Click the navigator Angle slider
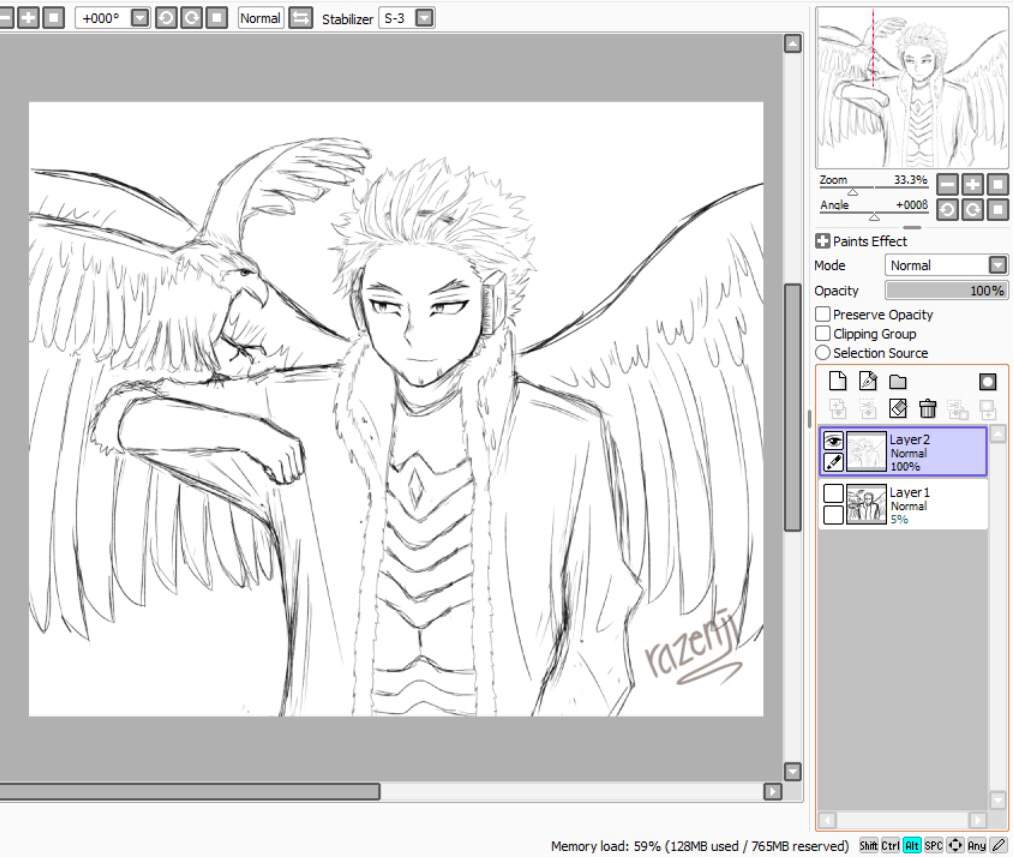Image resolution: width=1014 pixels, height=857 pixels. pos(873,215)
